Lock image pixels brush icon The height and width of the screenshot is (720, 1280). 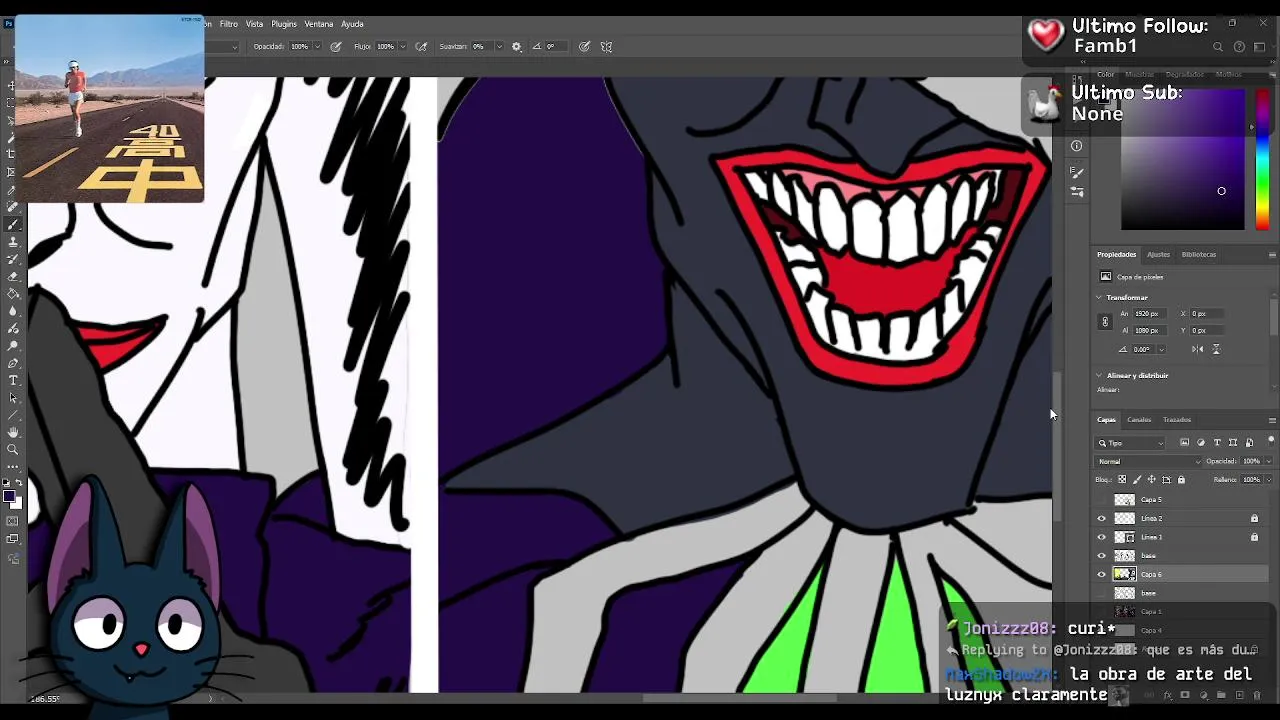[1137, 479]
